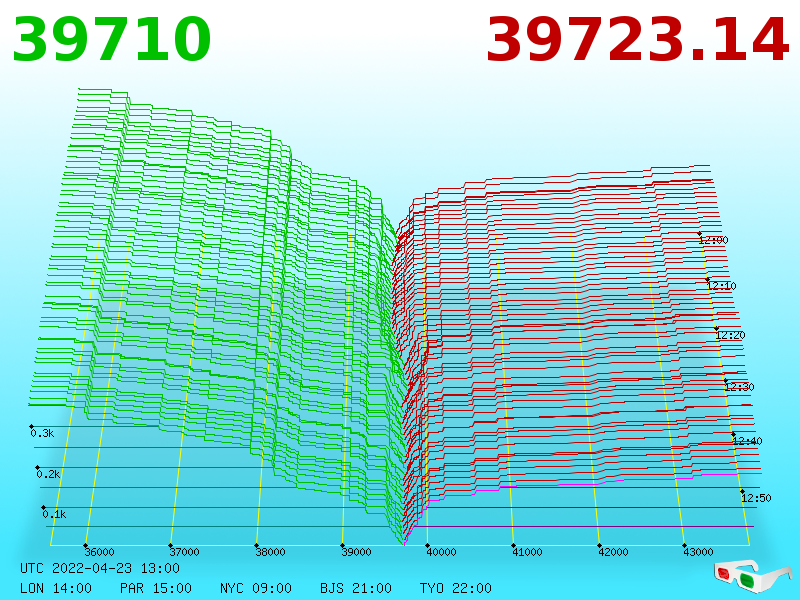Click the 42000 price axis label
Image resolution: width=800 pixels, height=600 pixels.
[613, 552]
